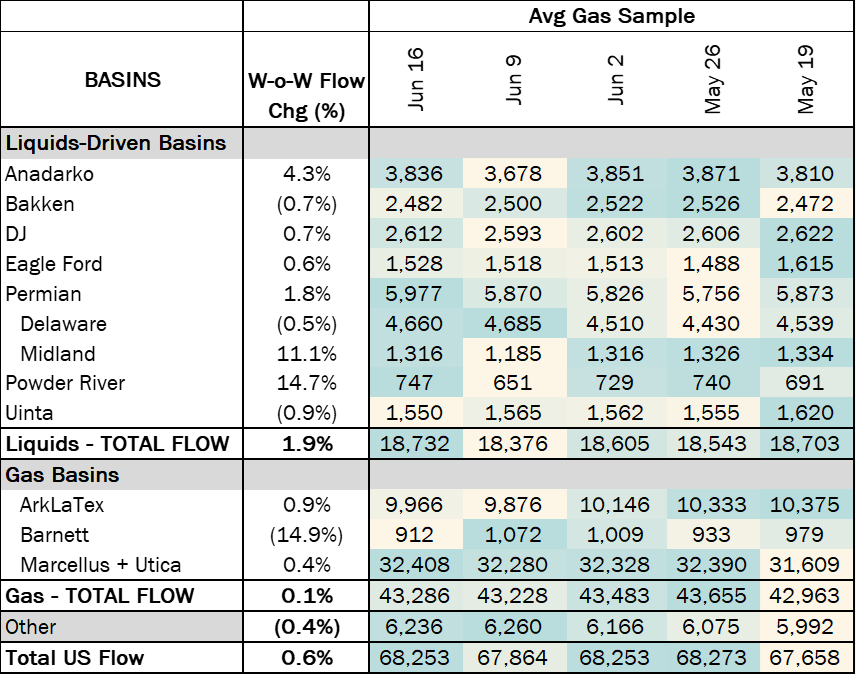The height and width of the screenshot is (675, 856).
Task: Select the Jun 9 column header
Action: click(513, 80)
